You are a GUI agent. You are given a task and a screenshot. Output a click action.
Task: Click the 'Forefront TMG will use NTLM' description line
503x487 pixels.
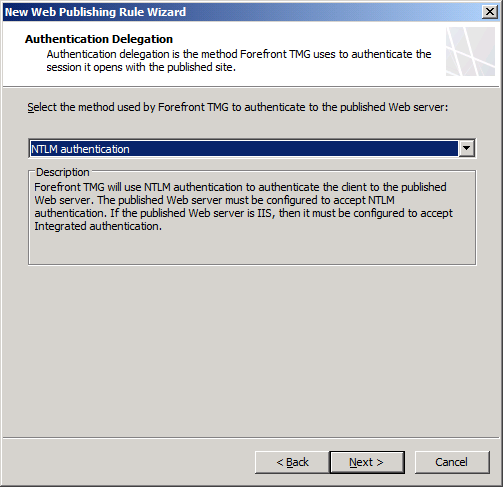pyautogui.click(x=240, y=187)
